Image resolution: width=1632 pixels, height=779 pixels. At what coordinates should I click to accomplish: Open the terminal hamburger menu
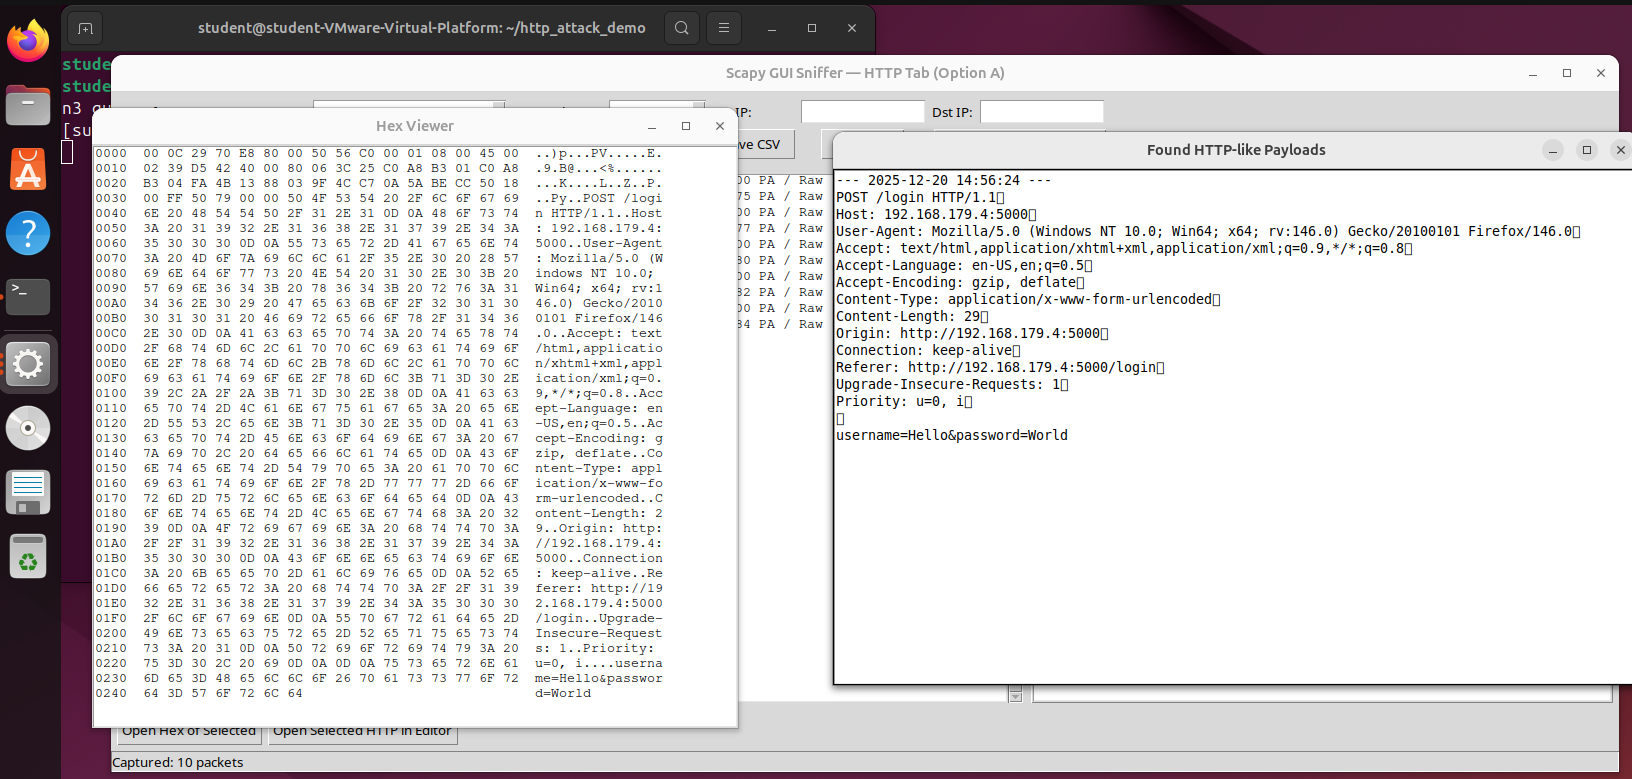coord(724,28)
